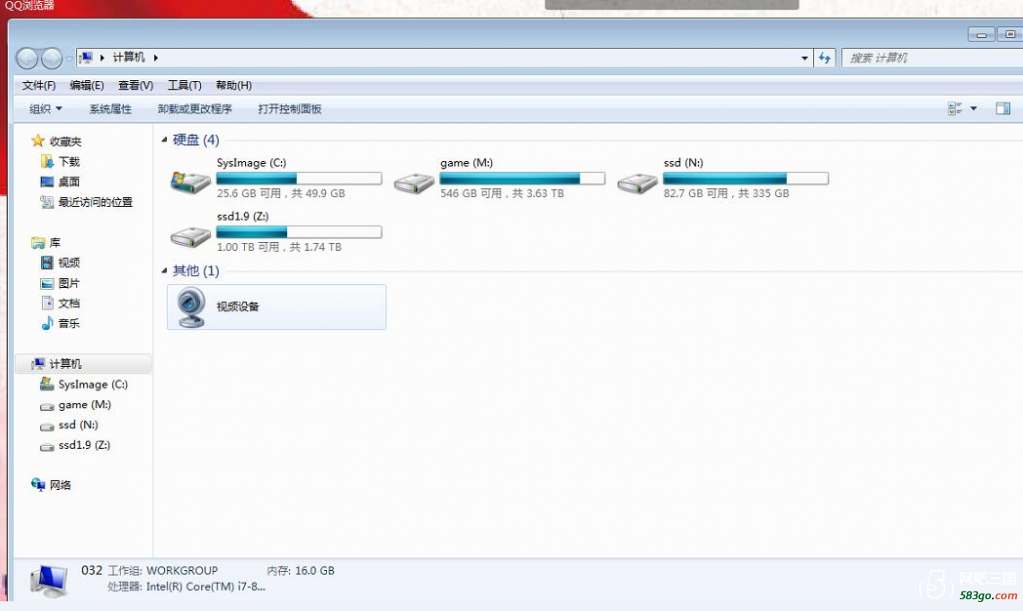Click the 工作组: WORKGROUP detail text
Screen dimensions: 1023x611
tap(162, 571)
